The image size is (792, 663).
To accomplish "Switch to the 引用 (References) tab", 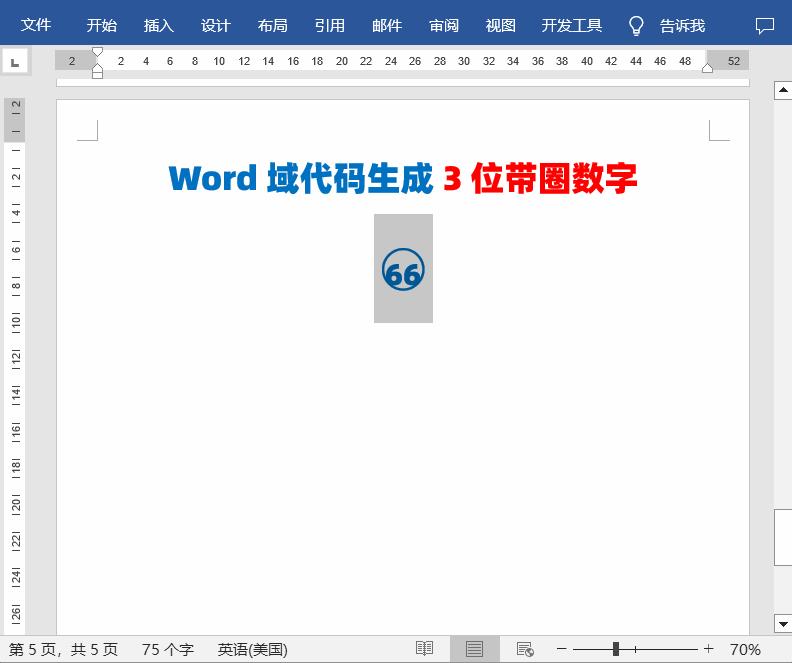I will tap(330, 25).
